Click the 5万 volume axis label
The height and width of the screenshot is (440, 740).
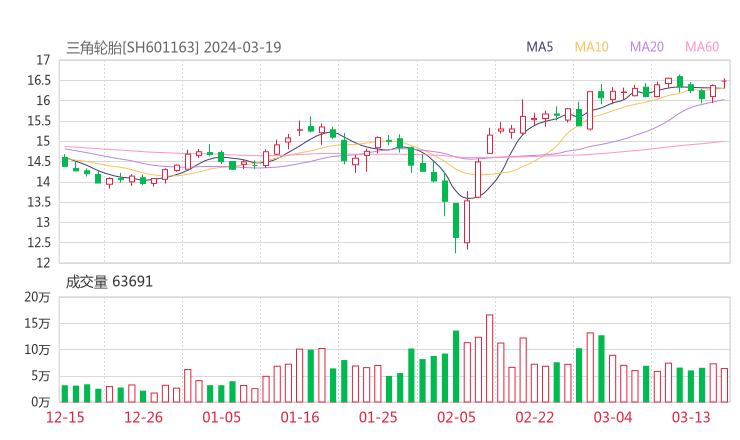coord(41,376)
